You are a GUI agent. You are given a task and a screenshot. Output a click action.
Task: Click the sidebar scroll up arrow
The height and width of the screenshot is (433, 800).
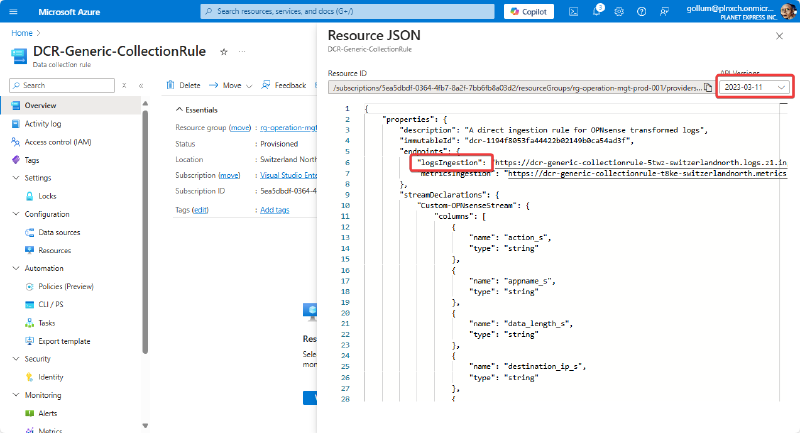coord(145,104)
